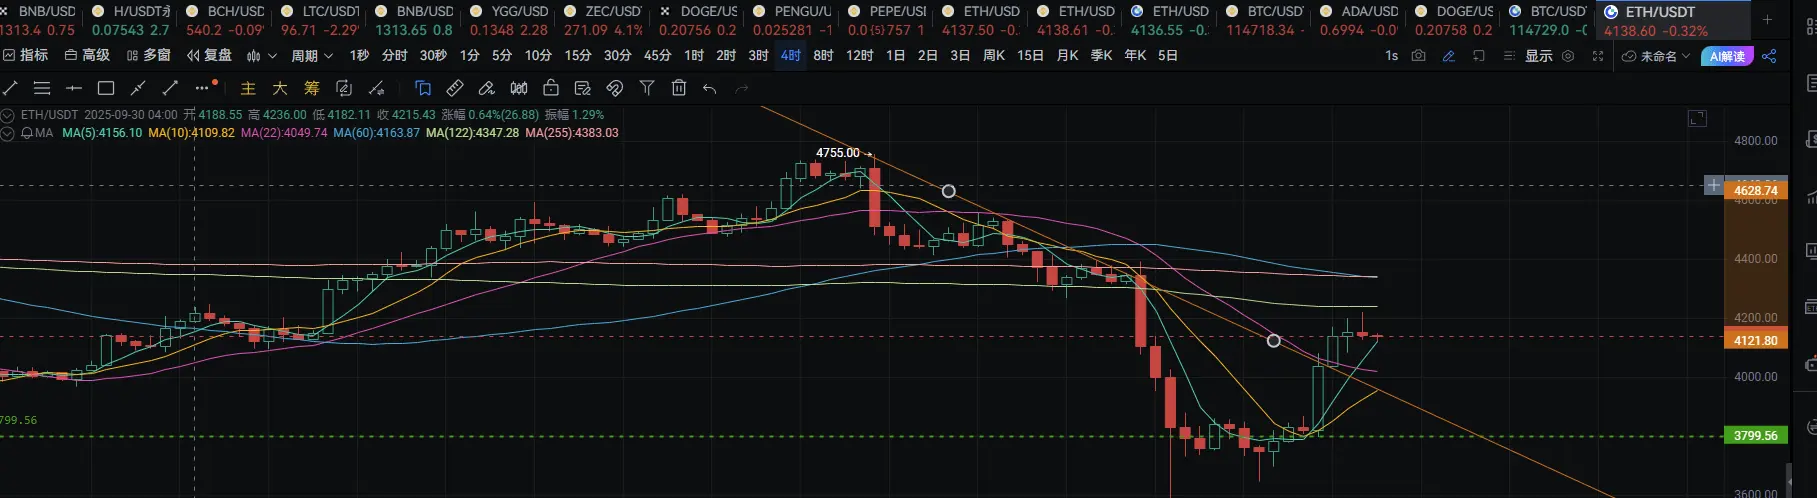Select the parallel lines drawing tool

(x=42, y=88)
